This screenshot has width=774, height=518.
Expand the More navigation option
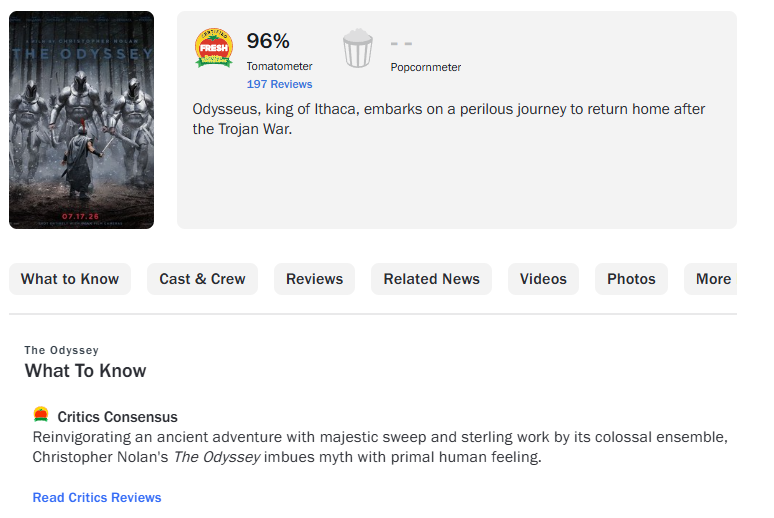[x=711, y=279]
